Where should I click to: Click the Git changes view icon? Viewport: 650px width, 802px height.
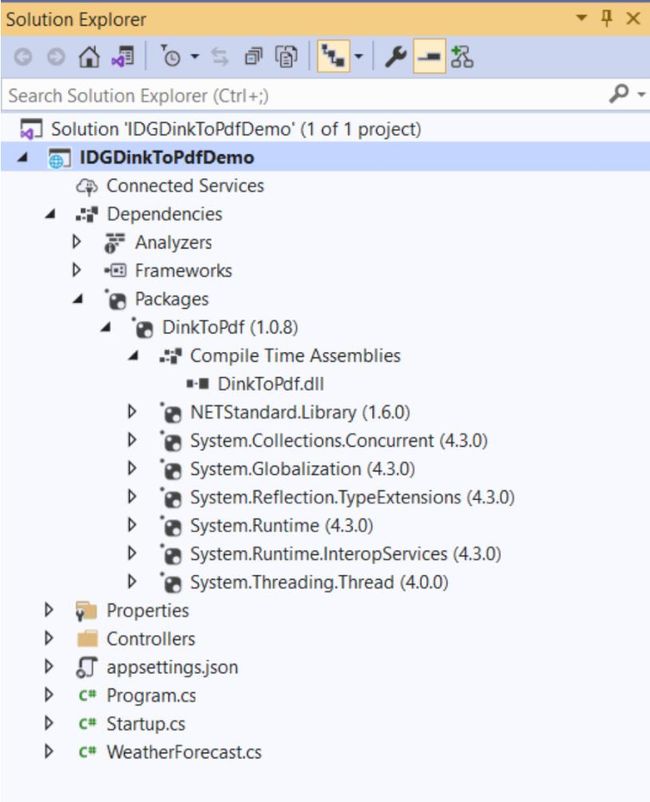coord(462,56)
